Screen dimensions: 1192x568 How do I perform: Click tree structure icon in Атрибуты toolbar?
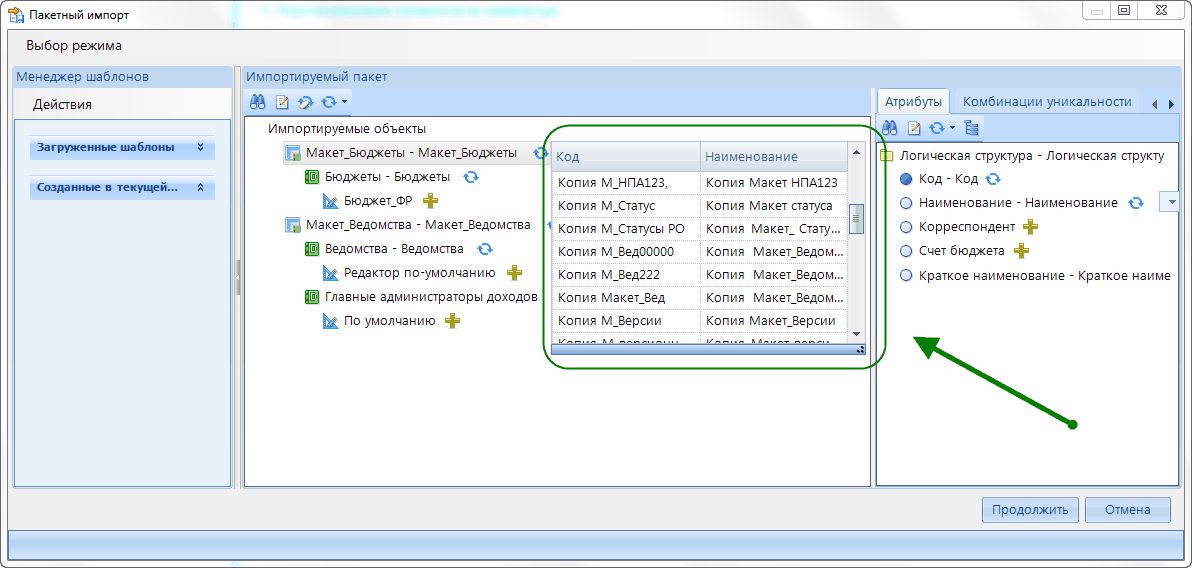pyautogui.click(x=972, y=128)
